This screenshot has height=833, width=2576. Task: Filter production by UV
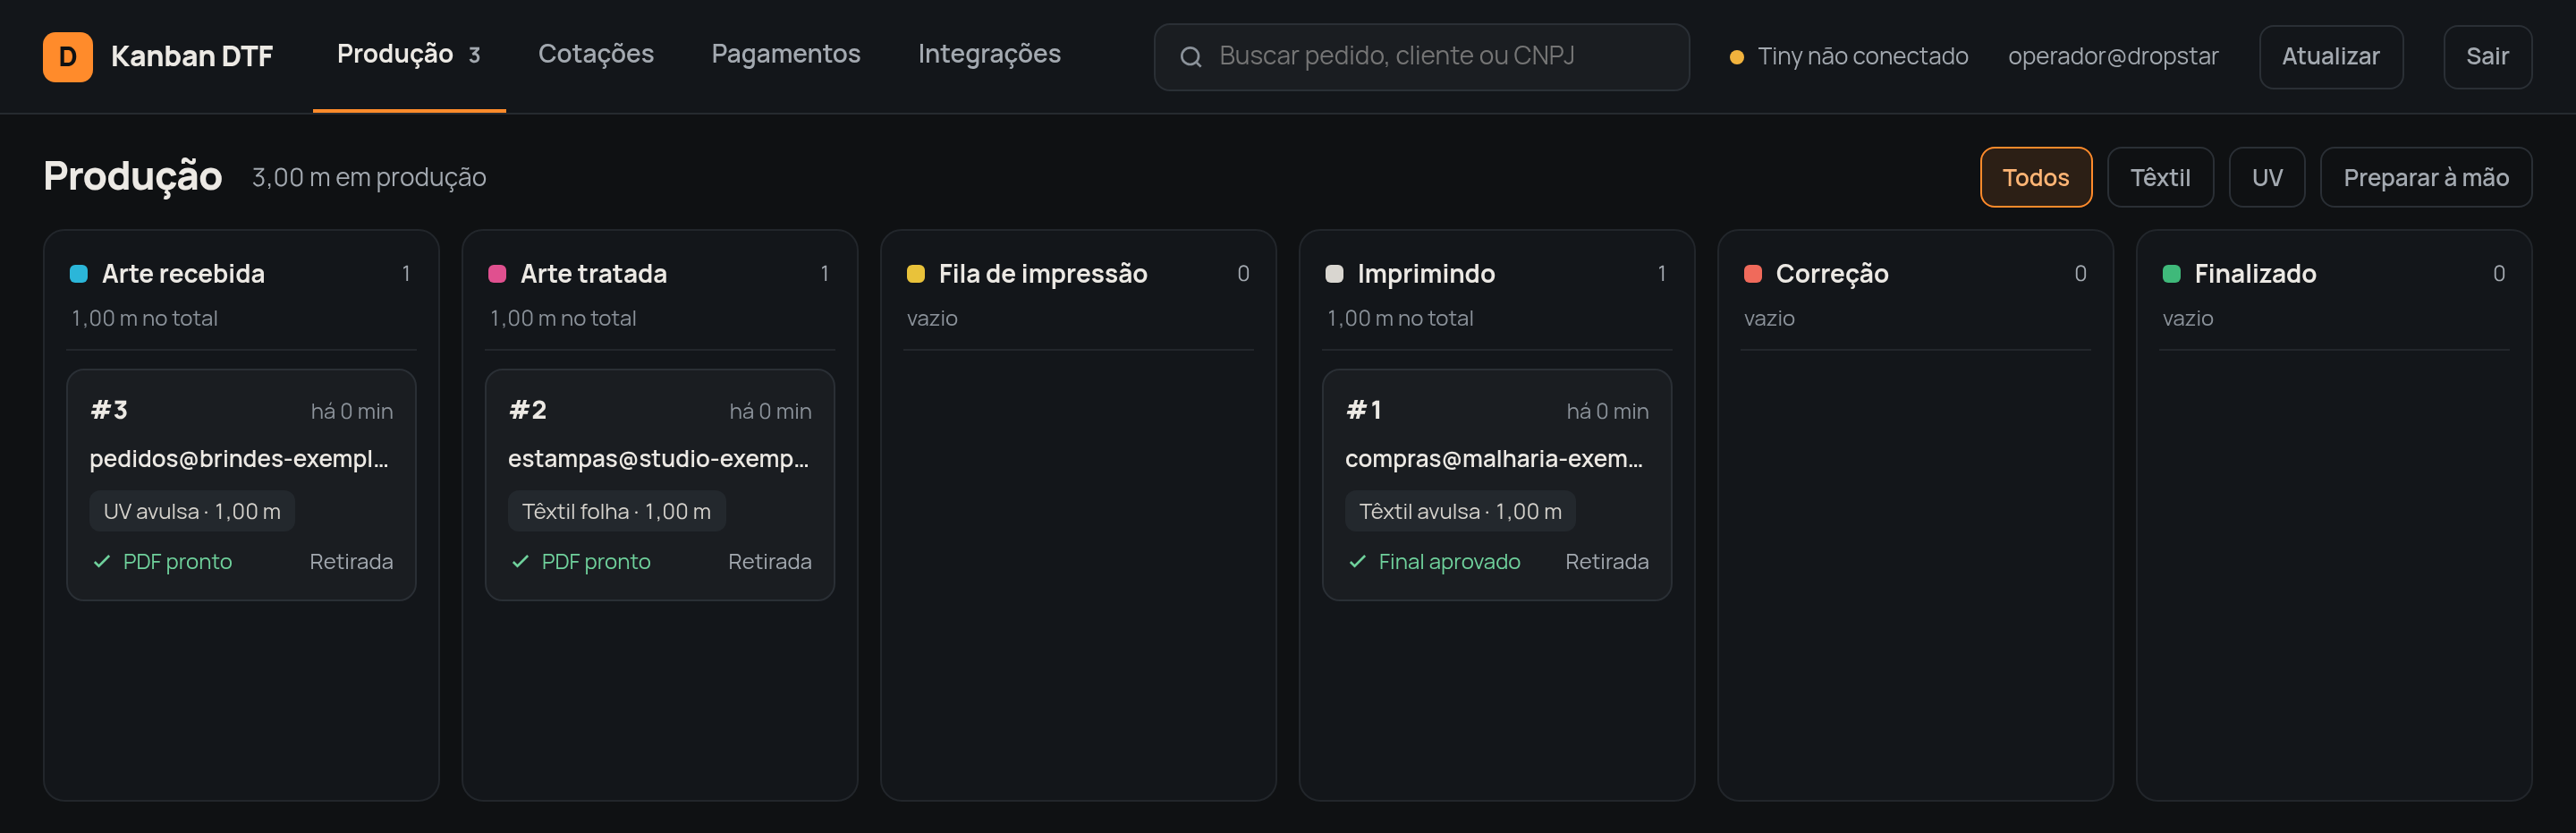pos(2266,177)
